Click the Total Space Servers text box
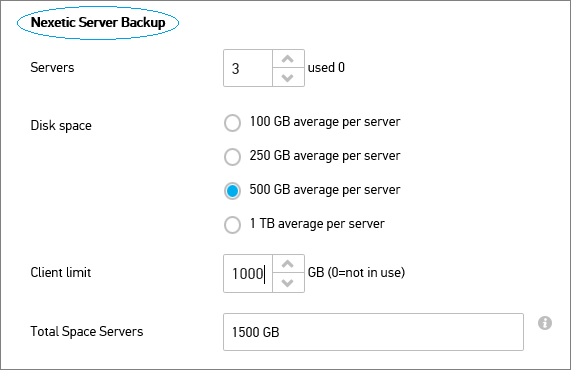Image resolution: width=576 pixels, height=376 pixels. (x=373, y=332)
